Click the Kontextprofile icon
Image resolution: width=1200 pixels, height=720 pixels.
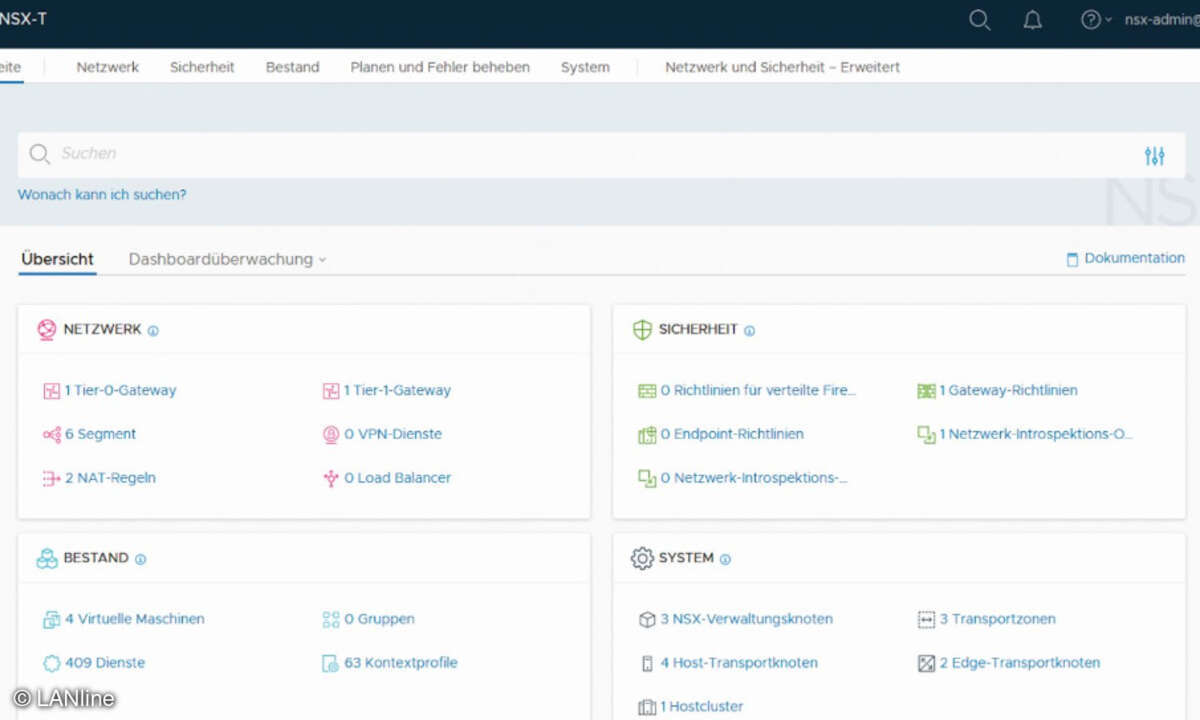click(331, 663)
